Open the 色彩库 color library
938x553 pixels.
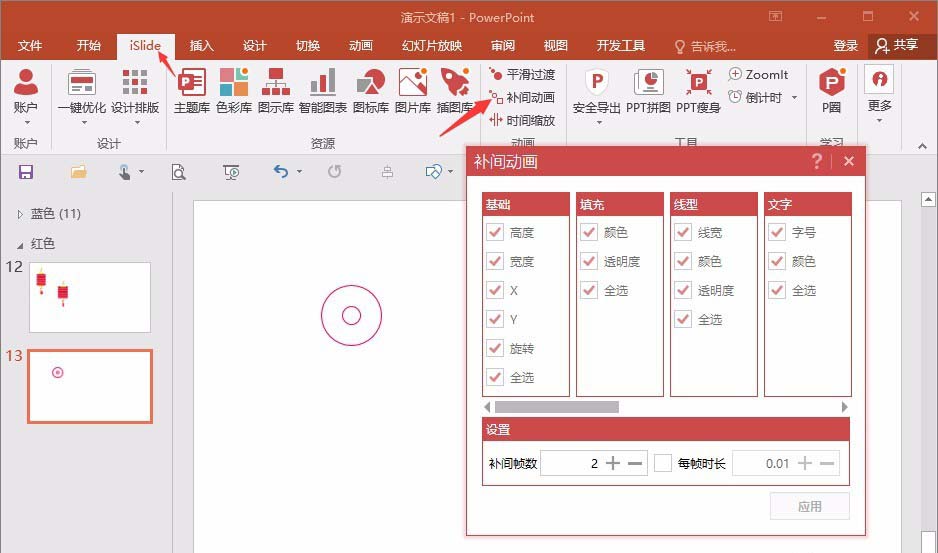pos(233,90)
